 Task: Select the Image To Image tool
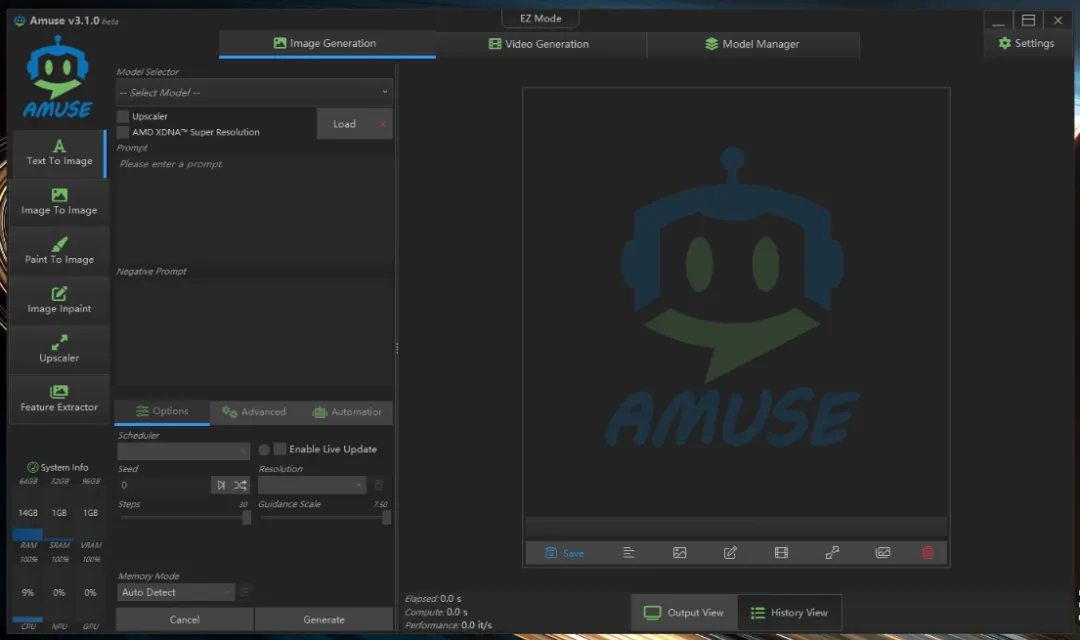[59, 202]
